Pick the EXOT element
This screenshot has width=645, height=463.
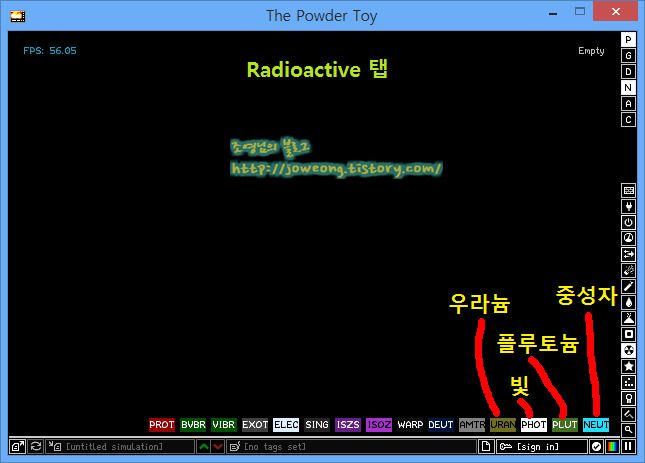coord(255,425)
